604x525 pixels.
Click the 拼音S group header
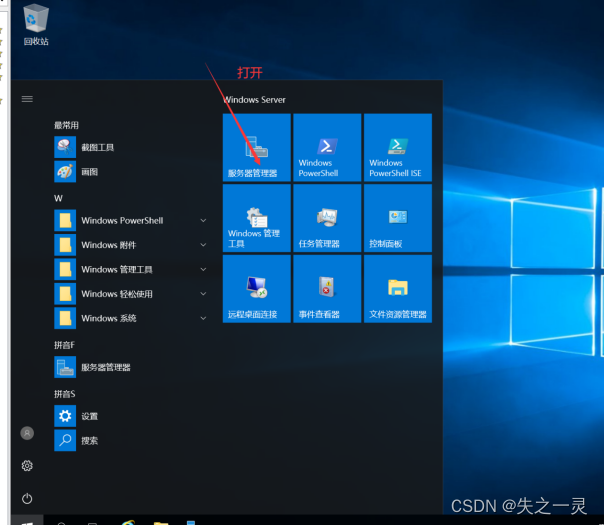64,394
